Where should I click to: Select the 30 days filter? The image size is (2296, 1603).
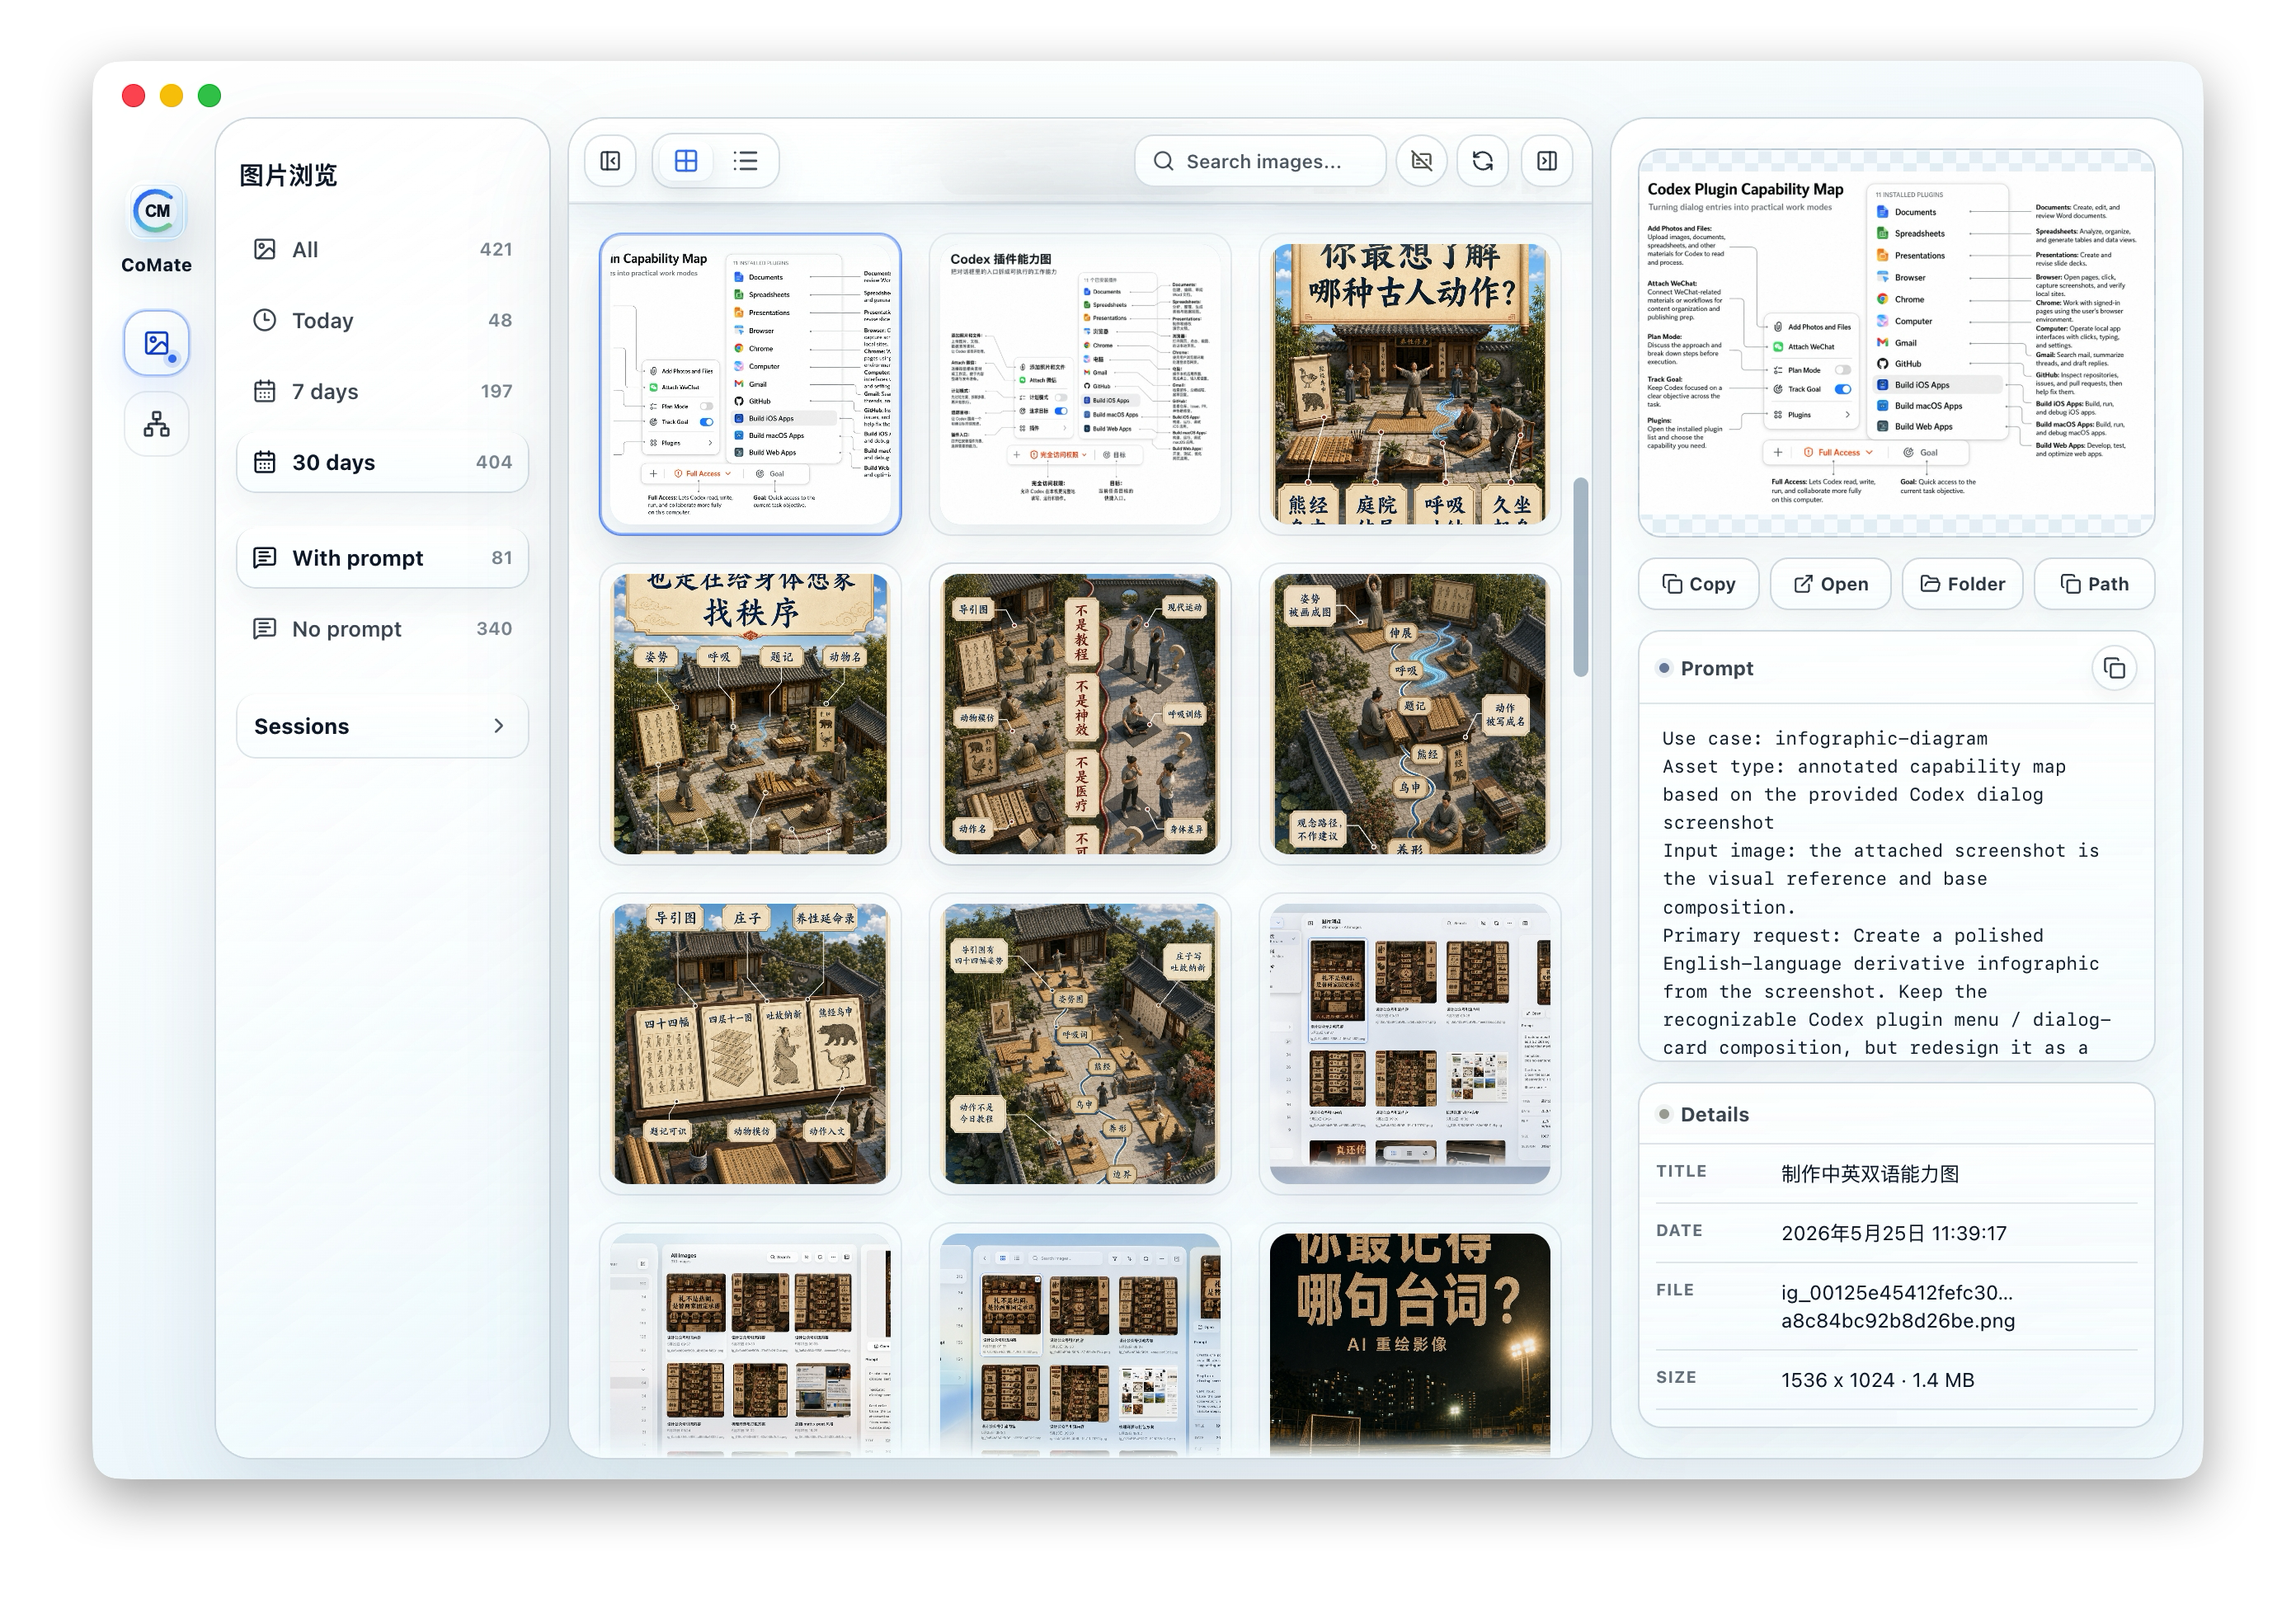tap(382, 462)
